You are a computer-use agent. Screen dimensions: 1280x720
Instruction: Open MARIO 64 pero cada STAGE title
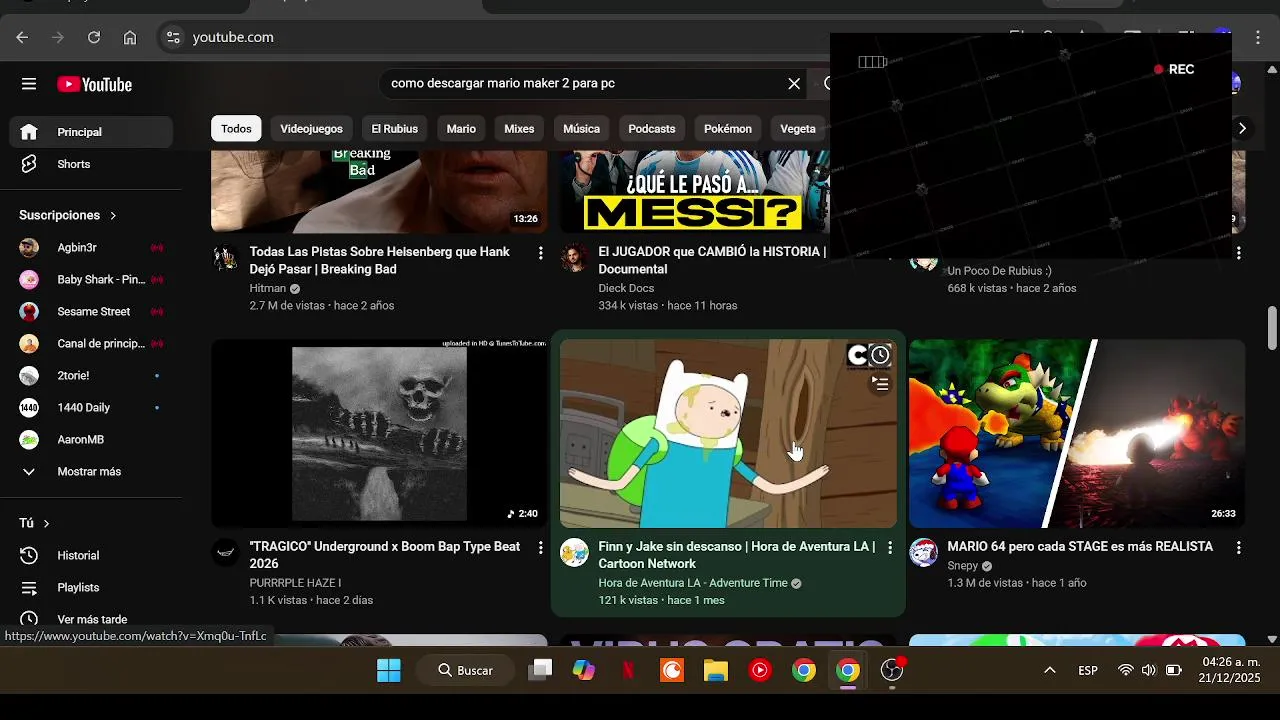pos(1080,547)
